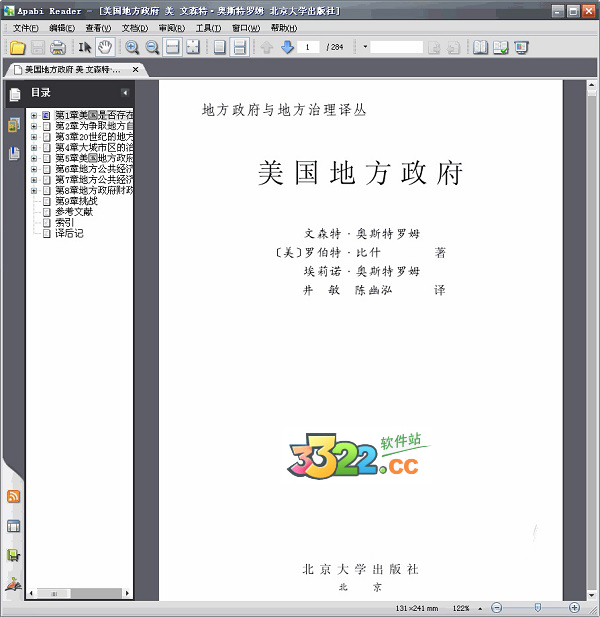Click the book with green check icon
Screen dimensions: 600x617
(501, 47)
